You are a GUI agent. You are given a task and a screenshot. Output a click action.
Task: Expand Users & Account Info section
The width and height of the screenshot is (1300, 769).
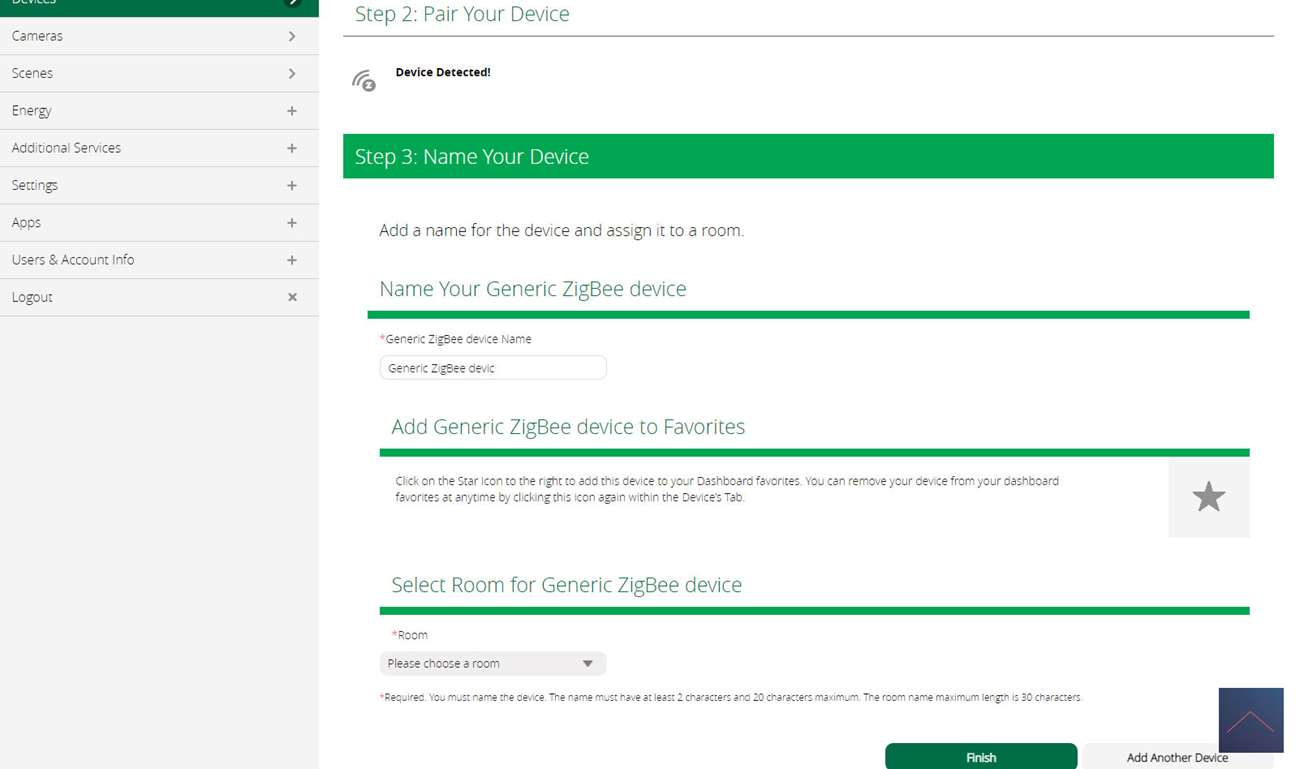click(292, 260)
